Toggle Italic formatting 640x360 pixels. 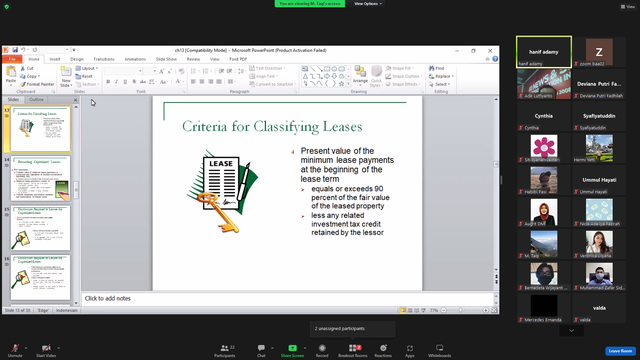(x=117, y=82)
